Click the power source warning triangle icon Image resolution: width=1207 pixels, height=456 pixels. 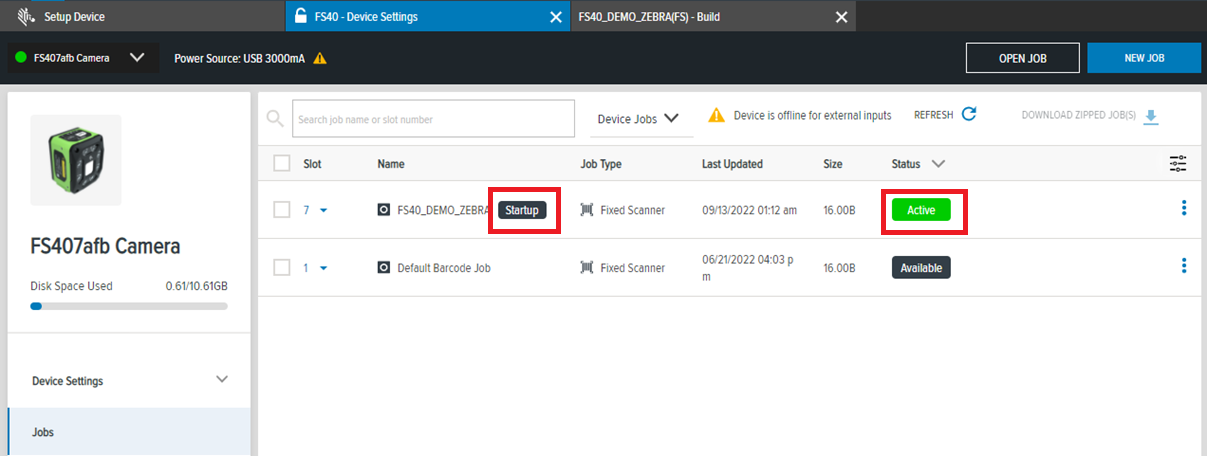[320, 58]
